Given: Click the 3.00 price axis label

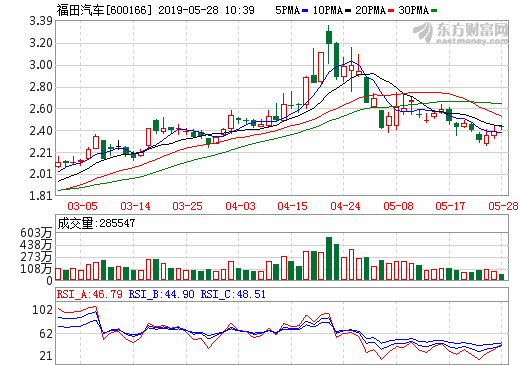Looking at the screenshot, I should (x=41, y=65).
